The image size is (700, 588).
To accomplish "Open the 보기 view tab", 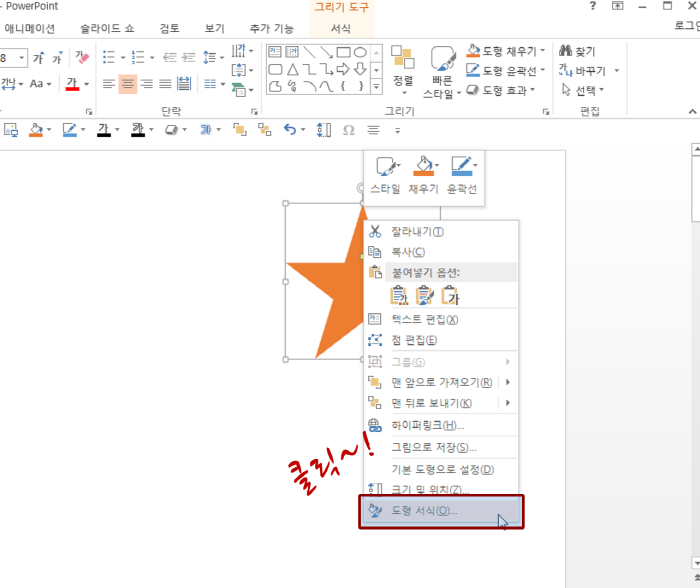I will pyautogui.click(x=214, y=29).
